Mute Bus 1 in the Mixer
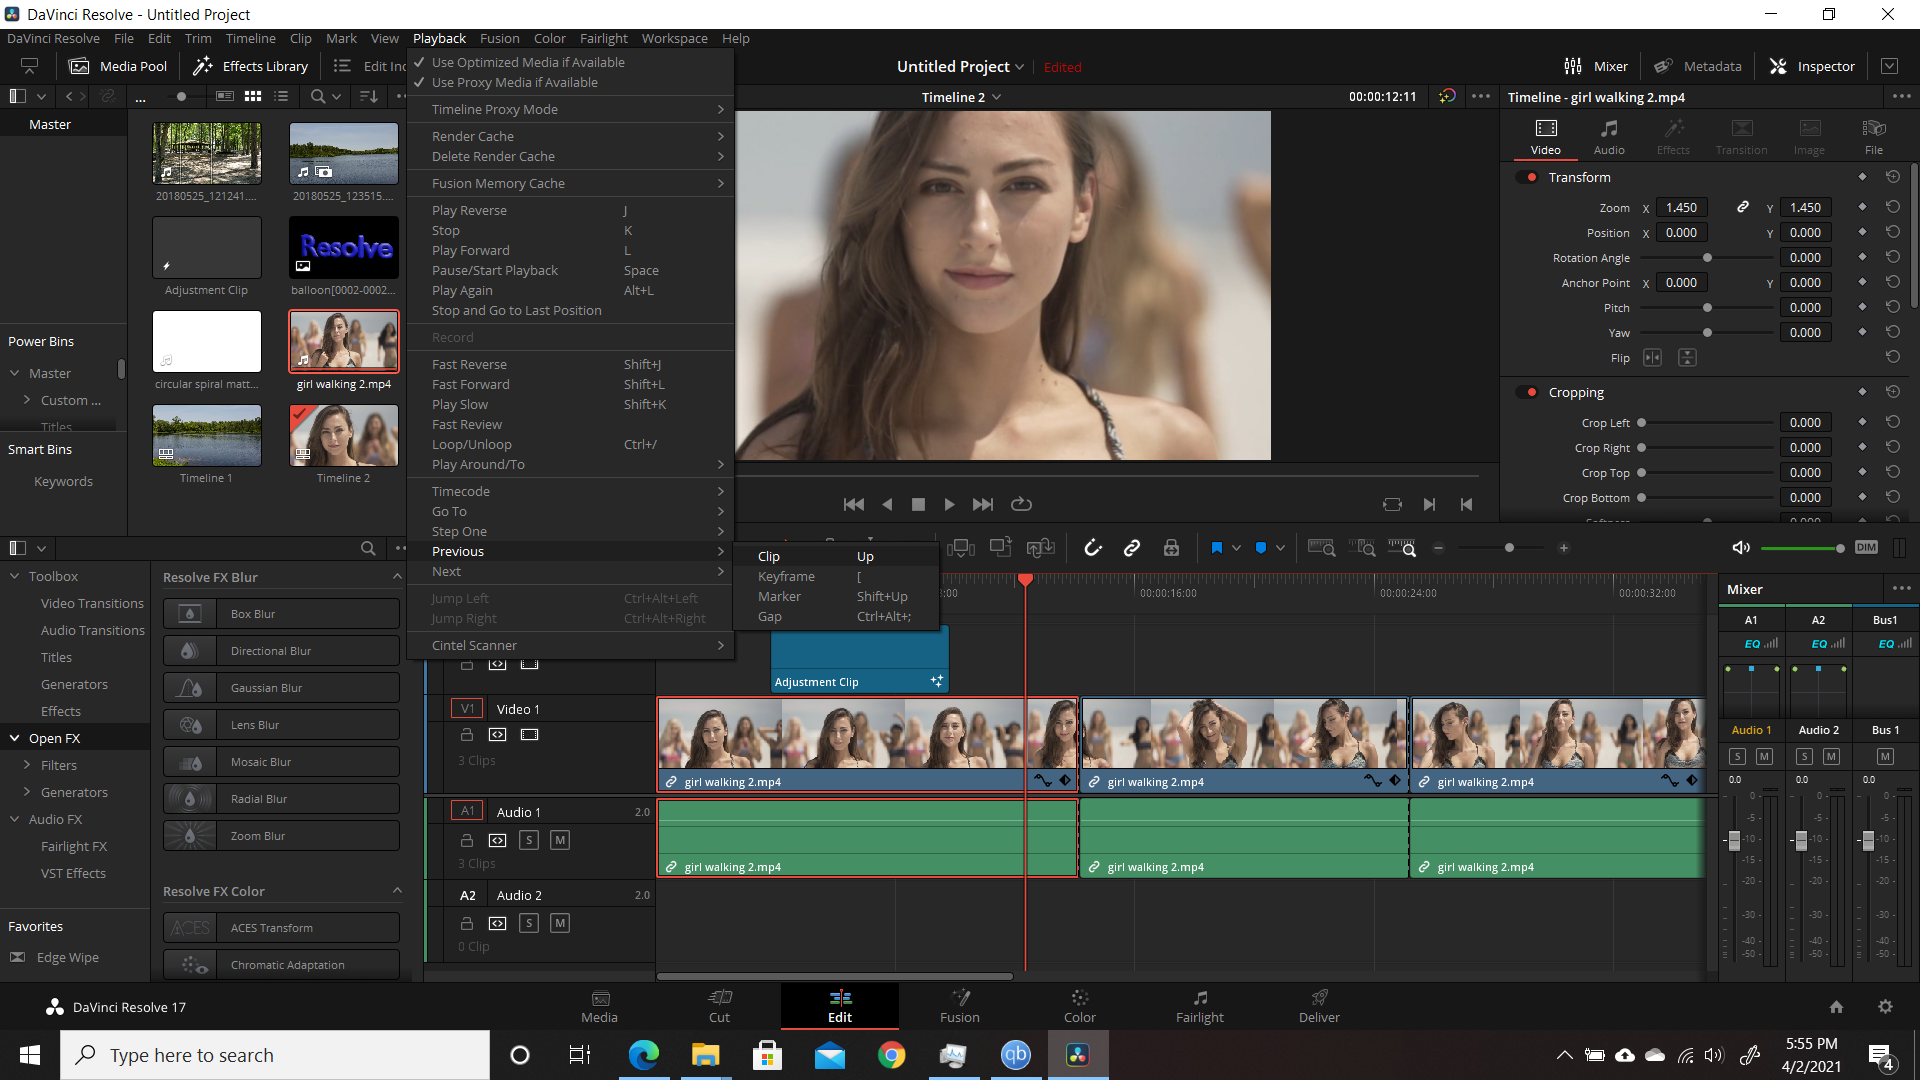The image size is (1920, 1080). click(x=1885, y=756)
